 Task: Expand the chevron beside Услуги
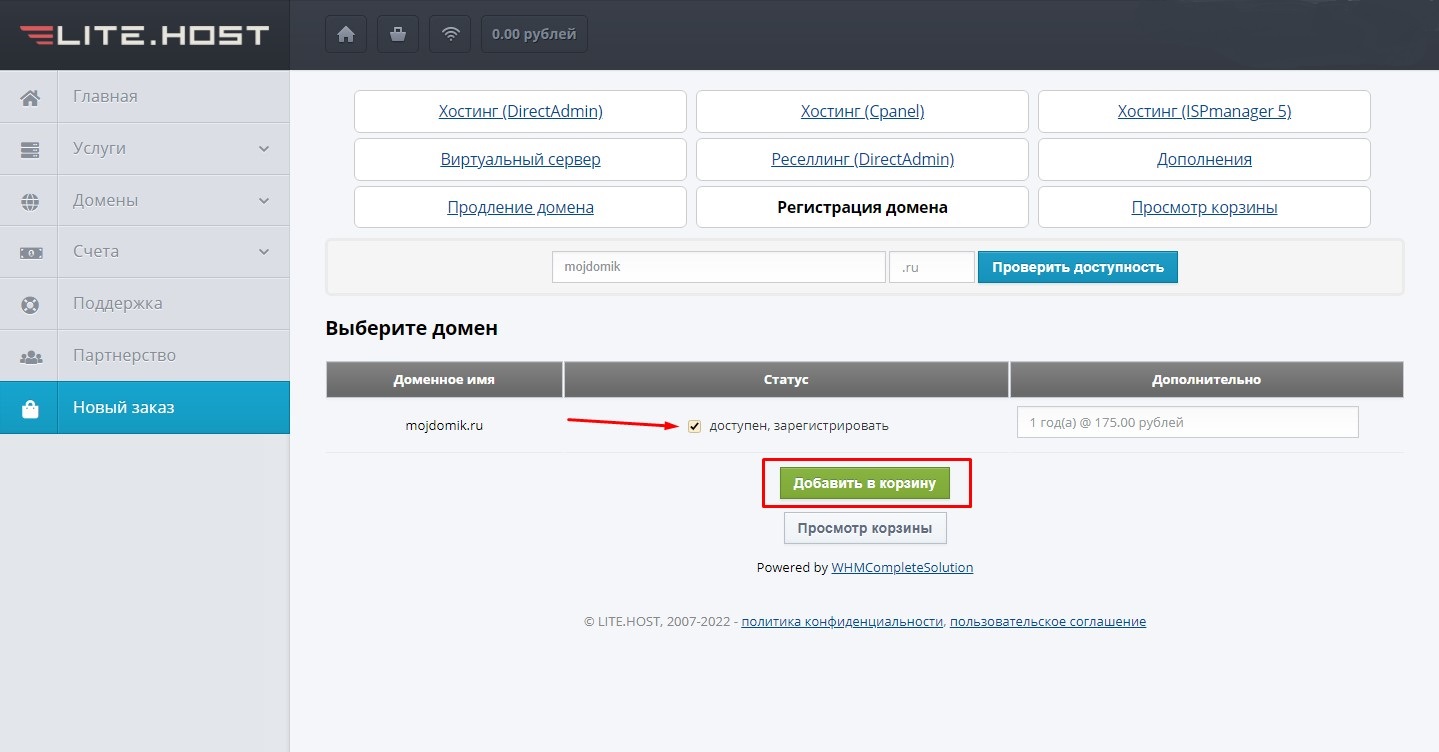[264, 149]
